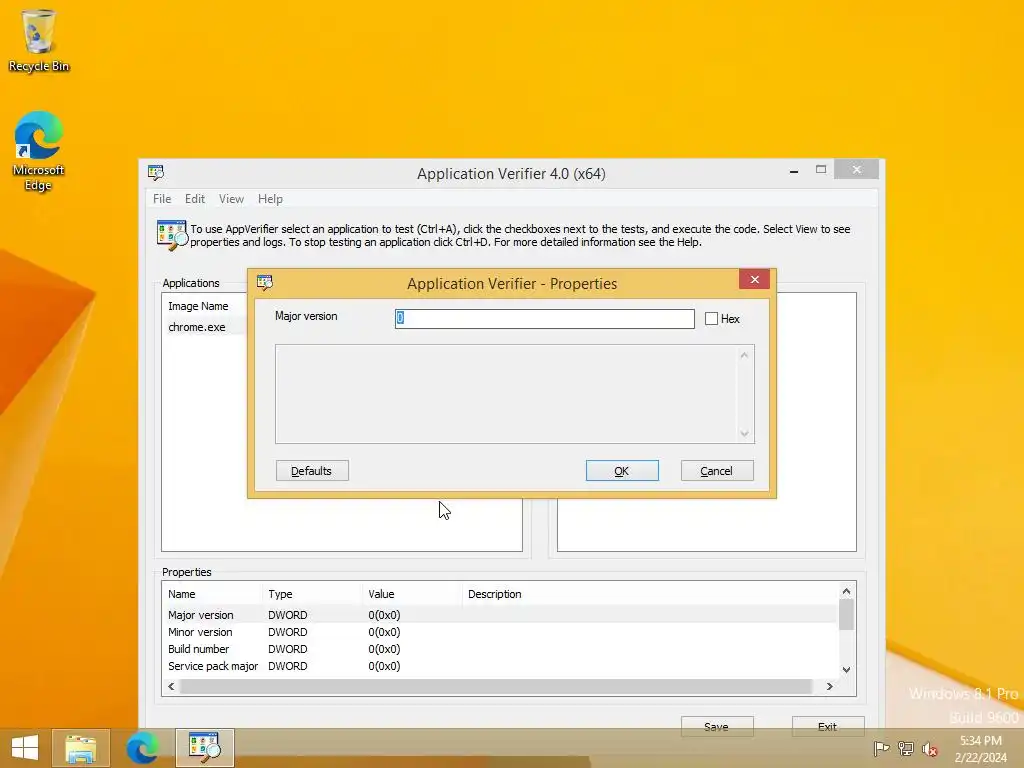Select the Build number property row
This screenshot has height=768, width=1024.
click(500, 649)
